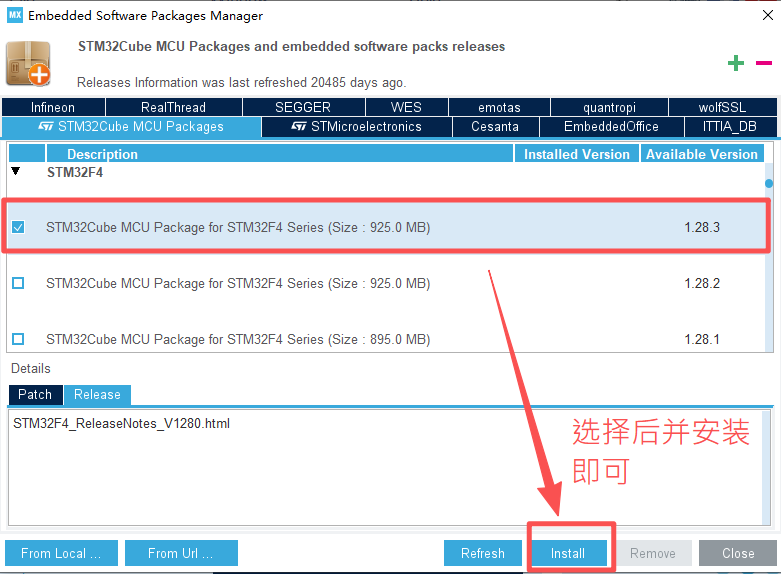The image size is (781, 574).
Task: Check the STM32F4 version 1.28.2 package
Action: point(18,284)
